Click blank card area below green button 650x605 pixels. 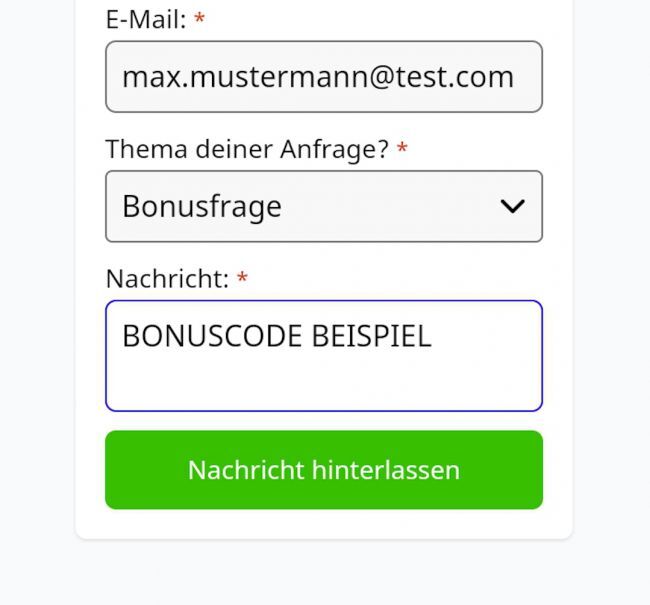(323, 524)
